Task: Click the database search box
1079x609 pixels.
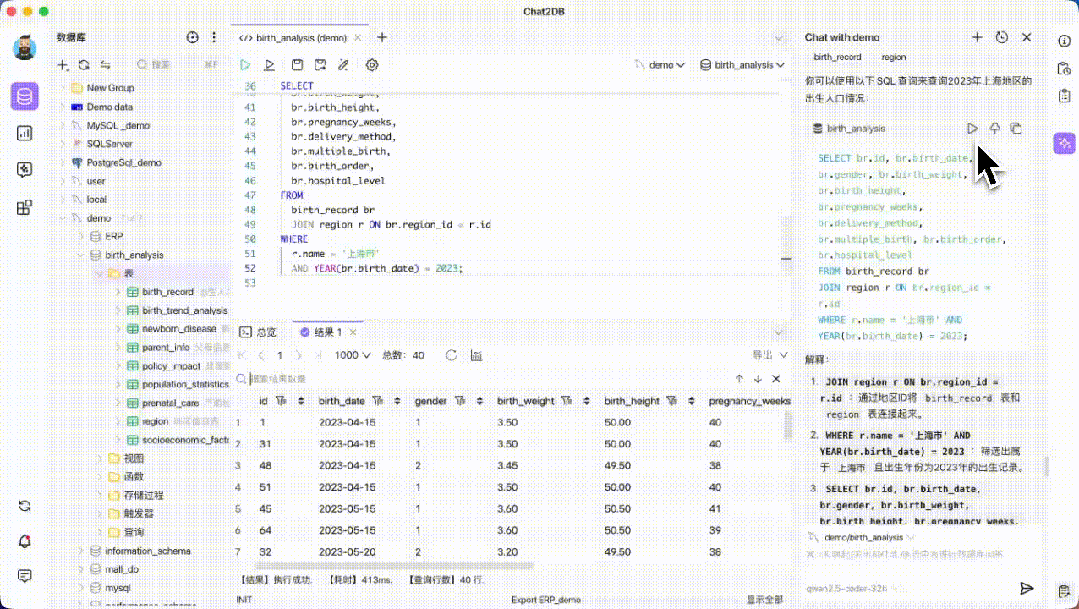Action: (178, 65)
